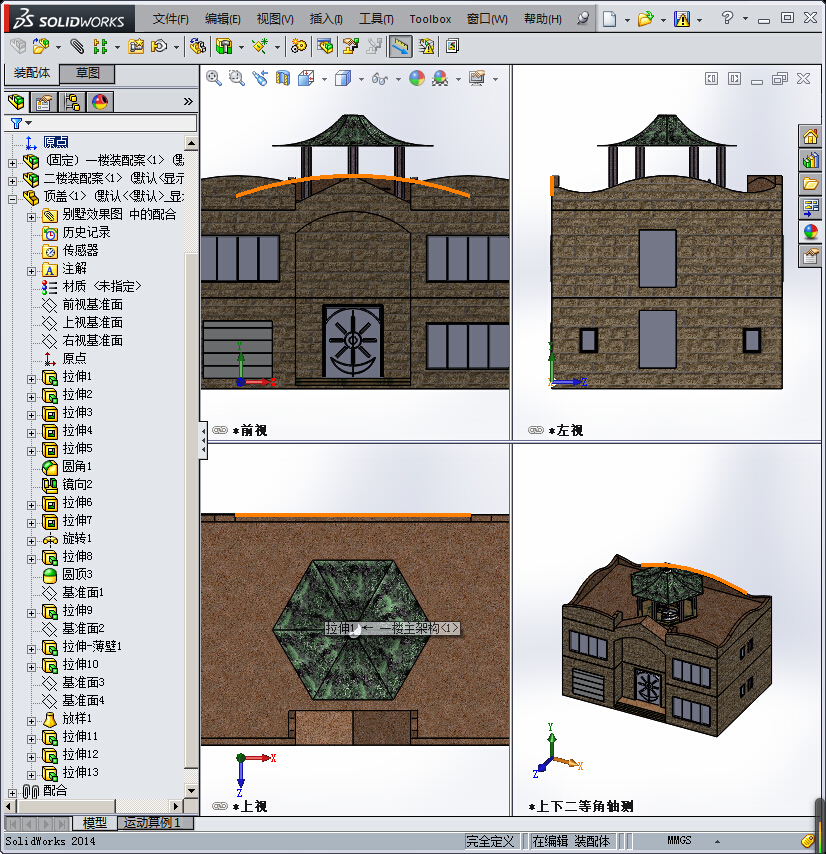Click the feature tree panel collapse handle
This screenshot has width=826, height=854.
point(203,440)
